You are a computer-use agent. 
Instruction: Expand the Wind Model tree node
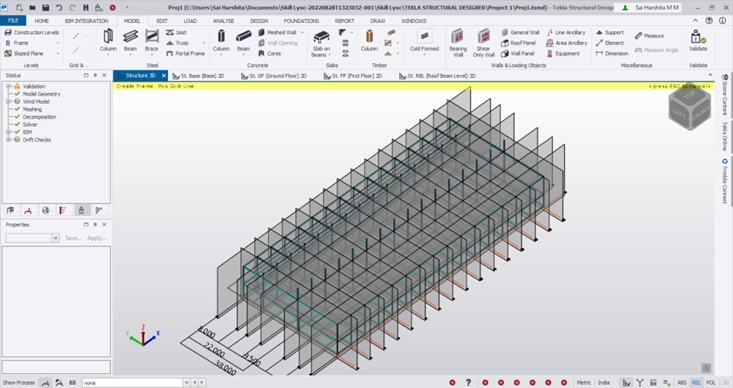[x=8, y=101]
